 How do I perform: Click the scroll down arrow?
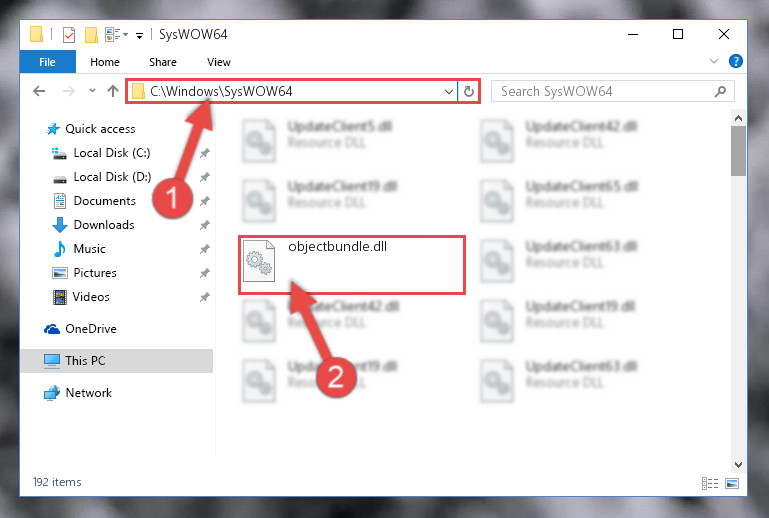tap(738, 464)
